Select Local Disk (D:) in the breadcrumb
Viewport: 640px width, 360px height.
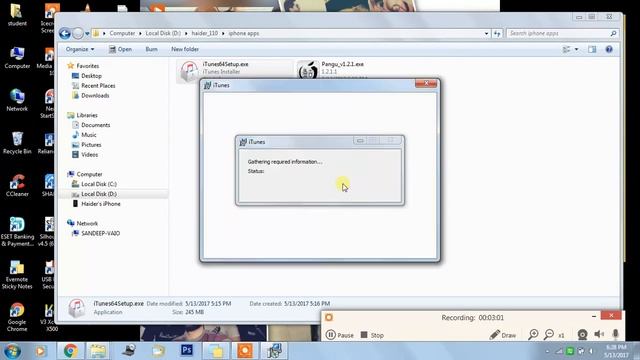(x=163, y=33)
